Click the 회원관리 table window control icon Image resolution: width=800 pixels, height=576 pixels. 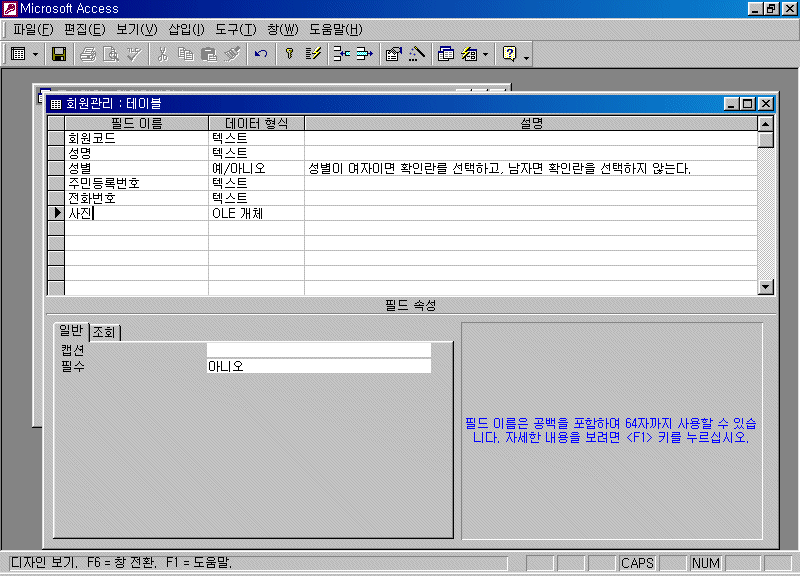click(x=56, y=104)
